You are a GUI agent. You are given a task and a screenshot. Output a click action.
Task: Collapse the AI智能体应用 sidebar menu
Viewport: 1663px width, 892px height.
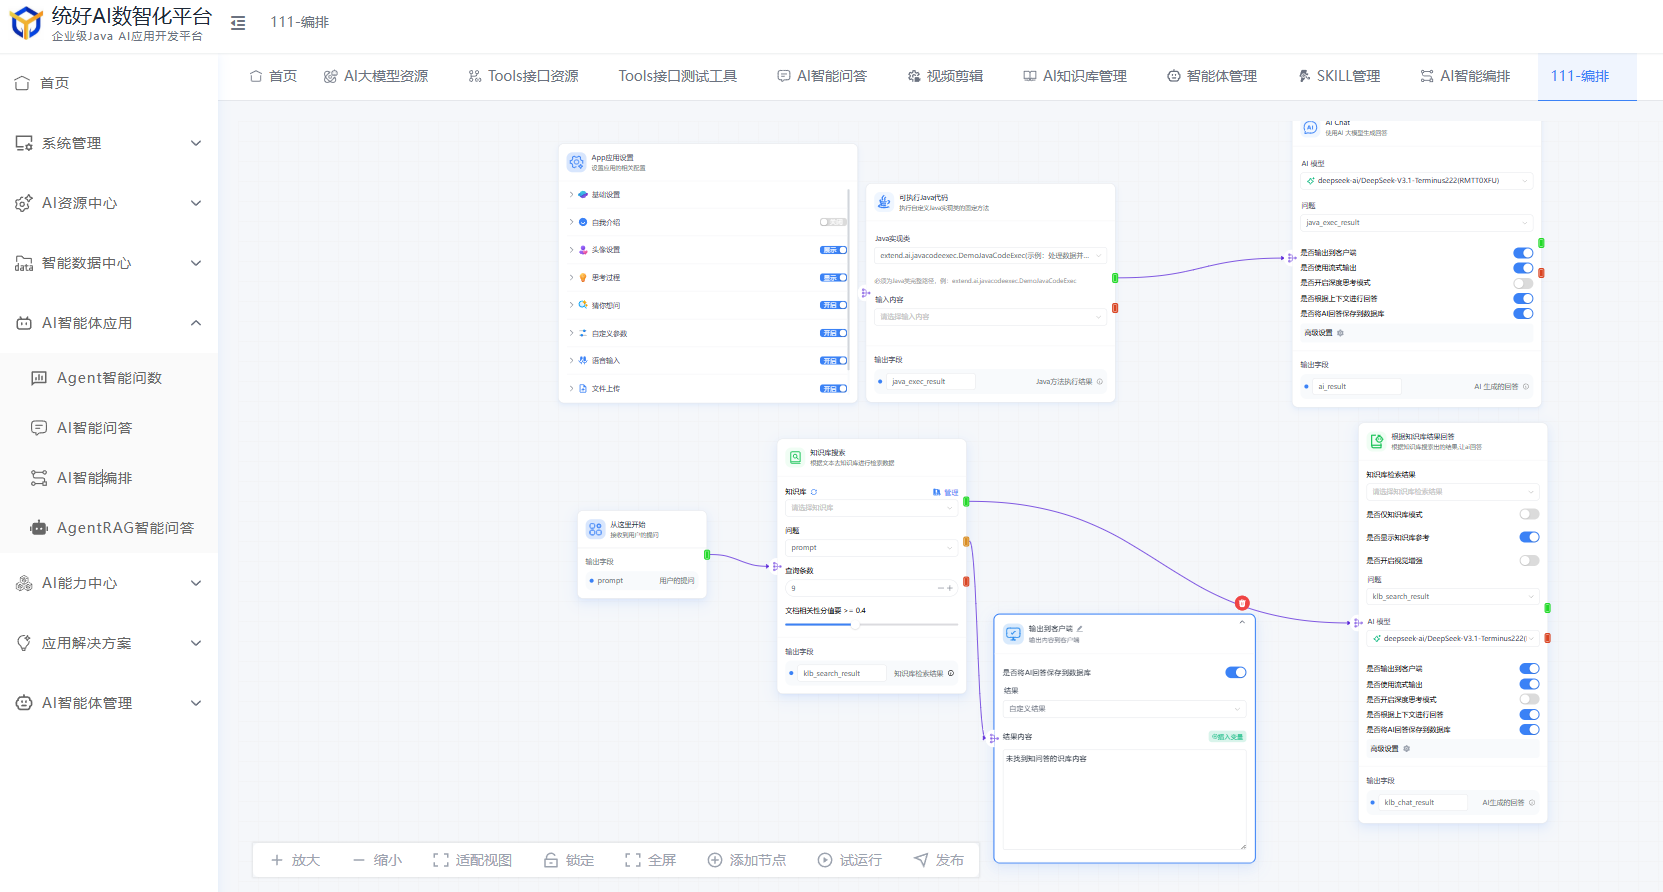click(108, 323)
